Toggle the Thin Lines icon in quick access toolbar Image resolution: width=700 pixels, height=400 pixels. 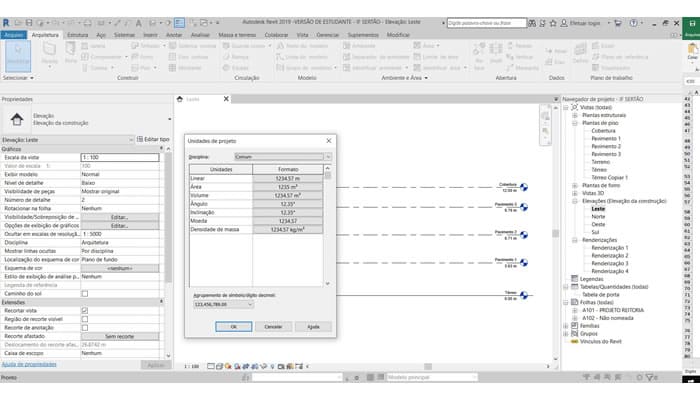179,23
